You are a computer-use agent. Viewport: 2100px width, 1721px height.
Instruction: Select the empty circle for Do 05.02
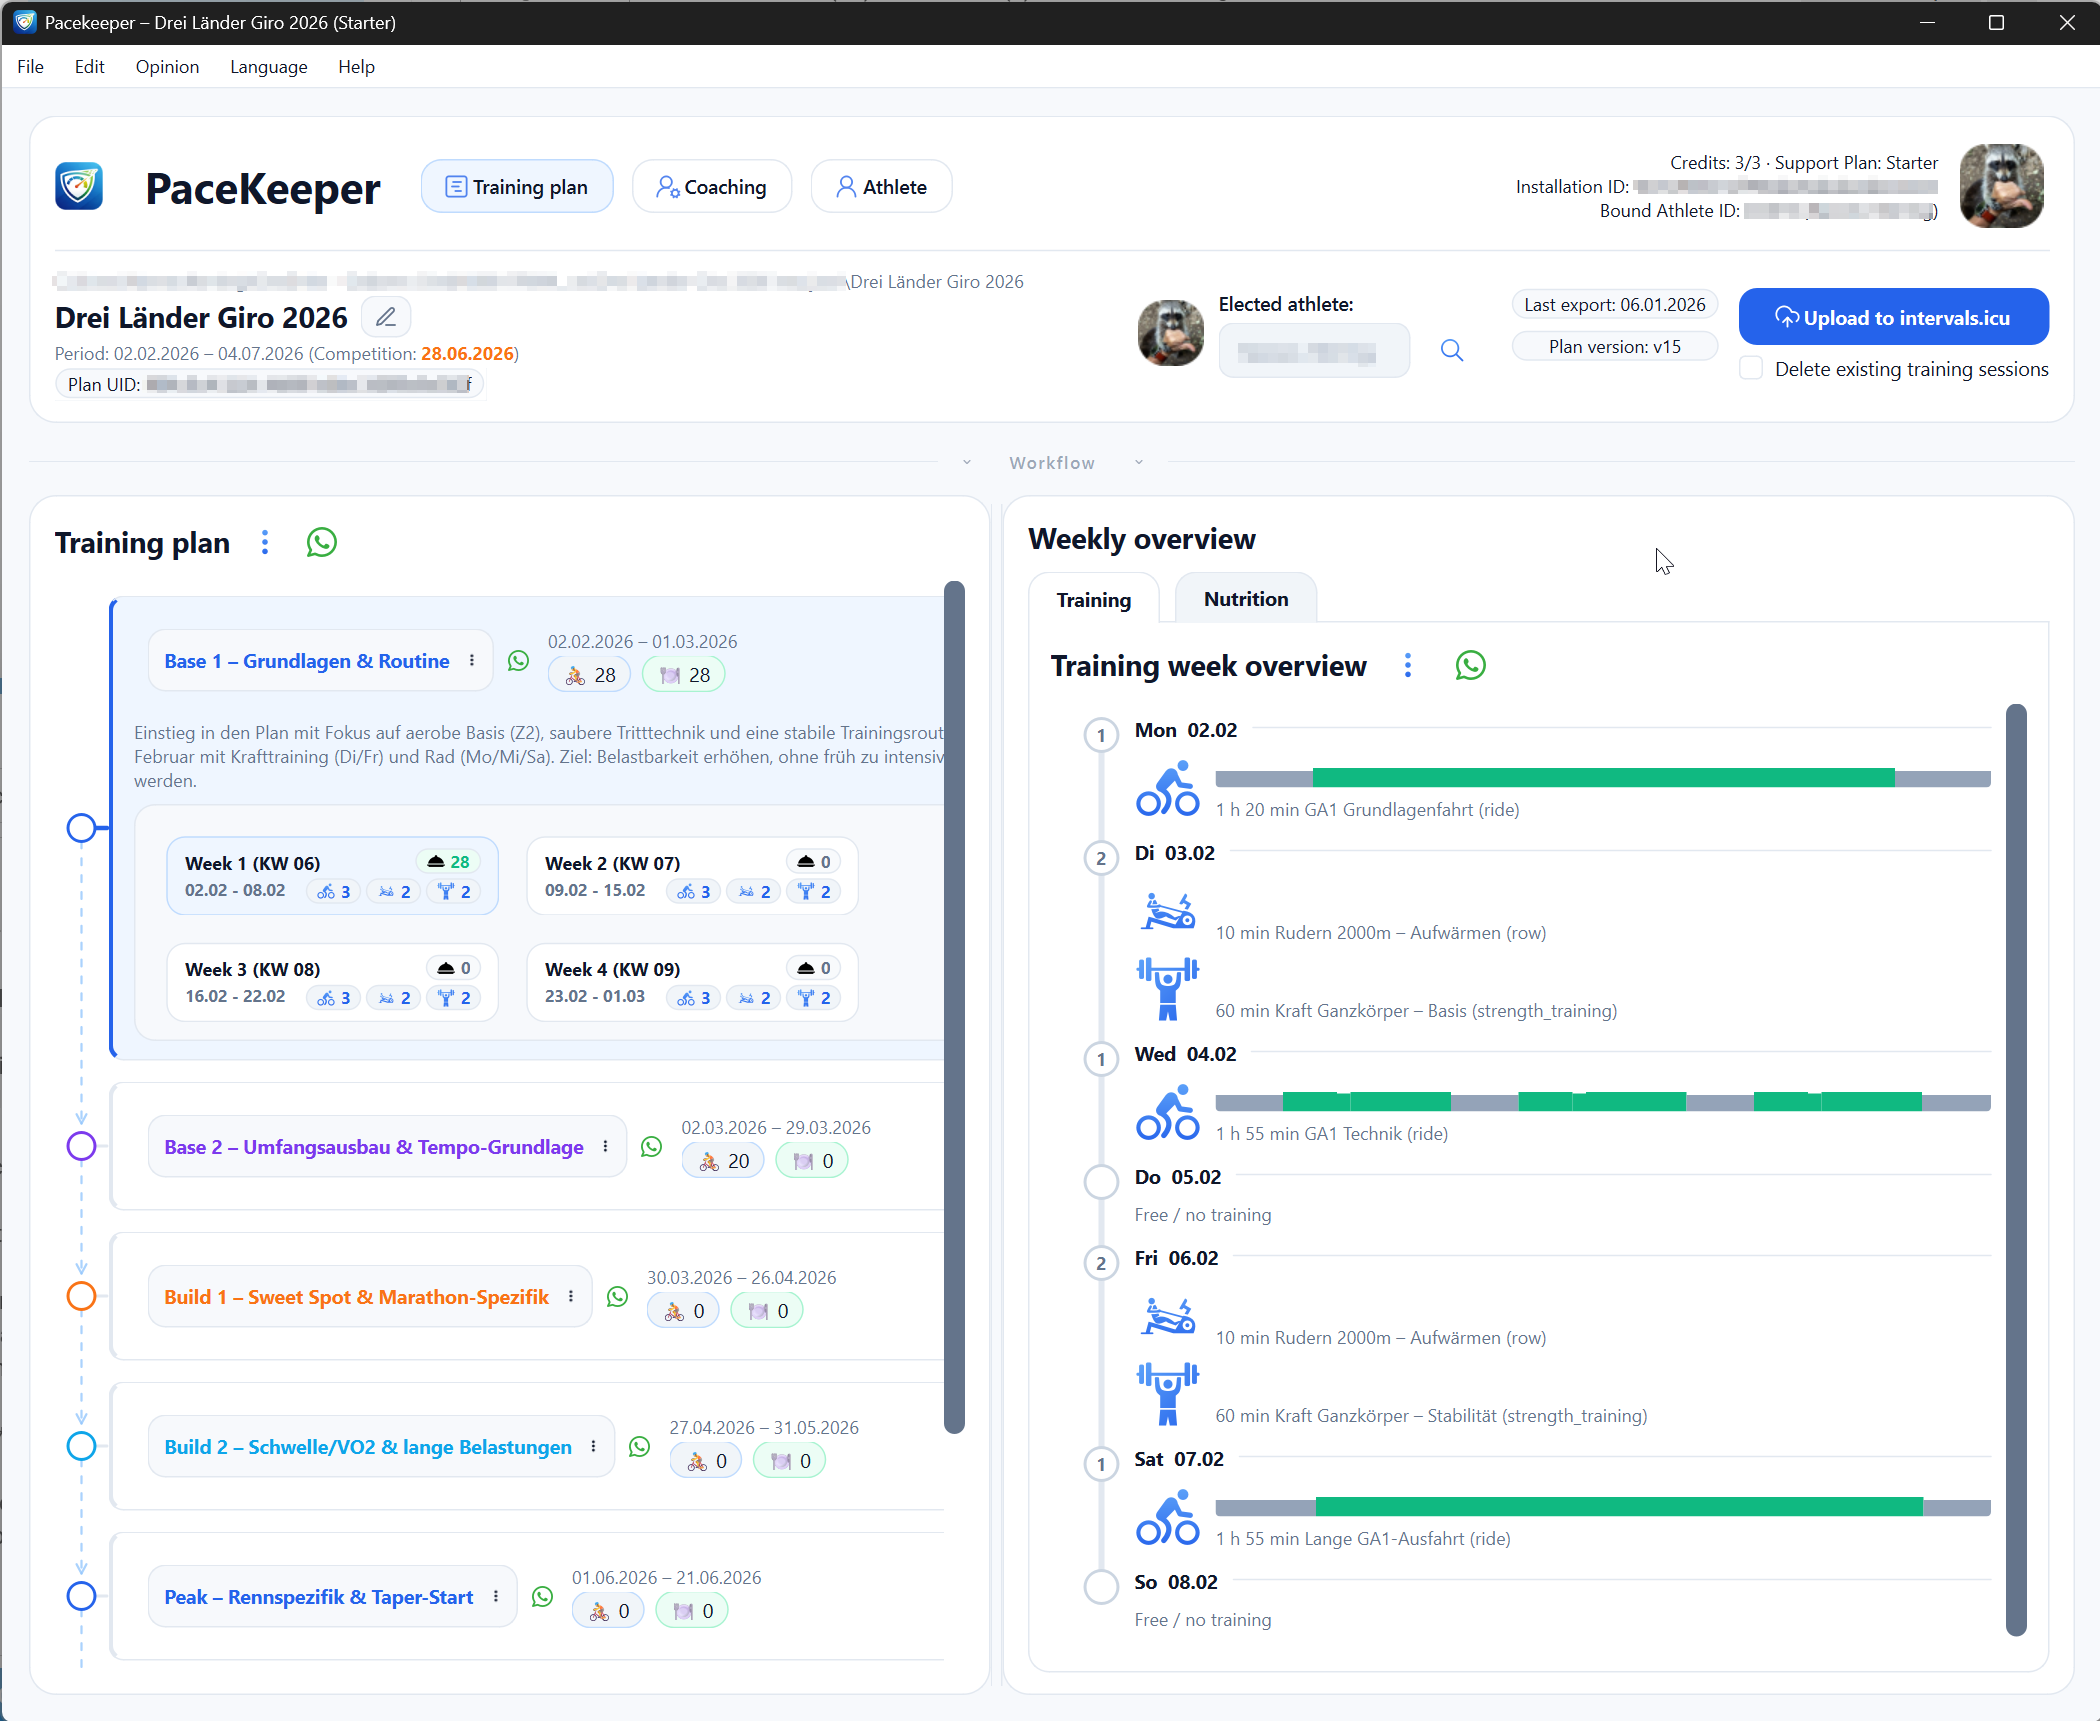tap(1101, 1181)
